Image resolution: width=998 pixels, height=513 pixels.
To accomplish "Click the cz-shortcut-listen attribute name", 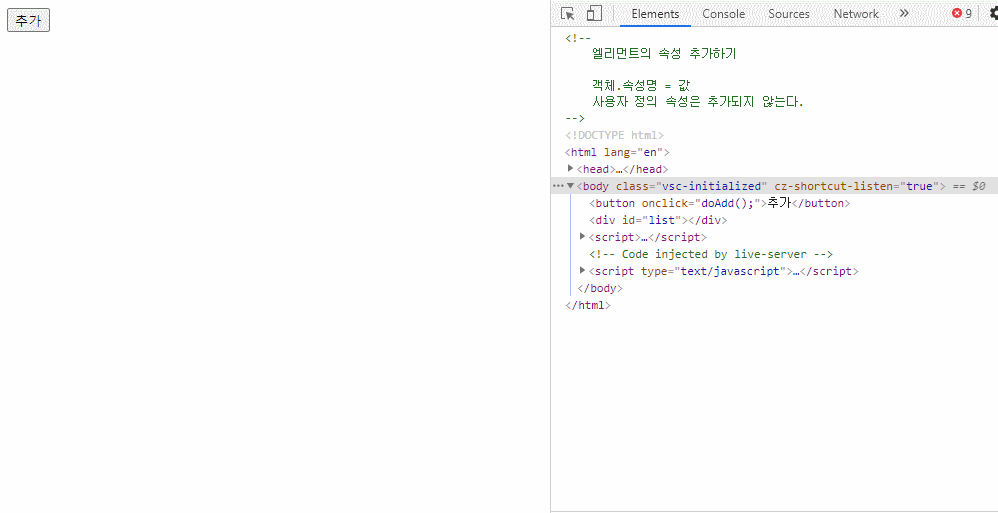I will (x=836, y=186).
